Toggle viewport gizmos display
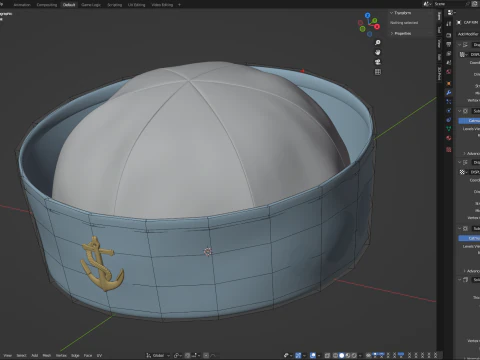This screenshot has width=480, height=360. coord(298,355)
